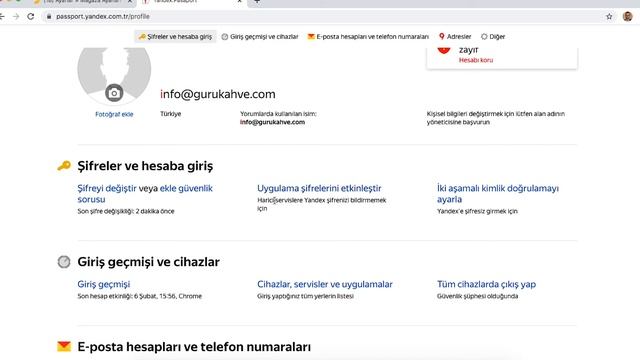Screen dimensions: 640x360
Task: Switch to the Yandex Passport browser tab
Action: (x=192, y=2)
